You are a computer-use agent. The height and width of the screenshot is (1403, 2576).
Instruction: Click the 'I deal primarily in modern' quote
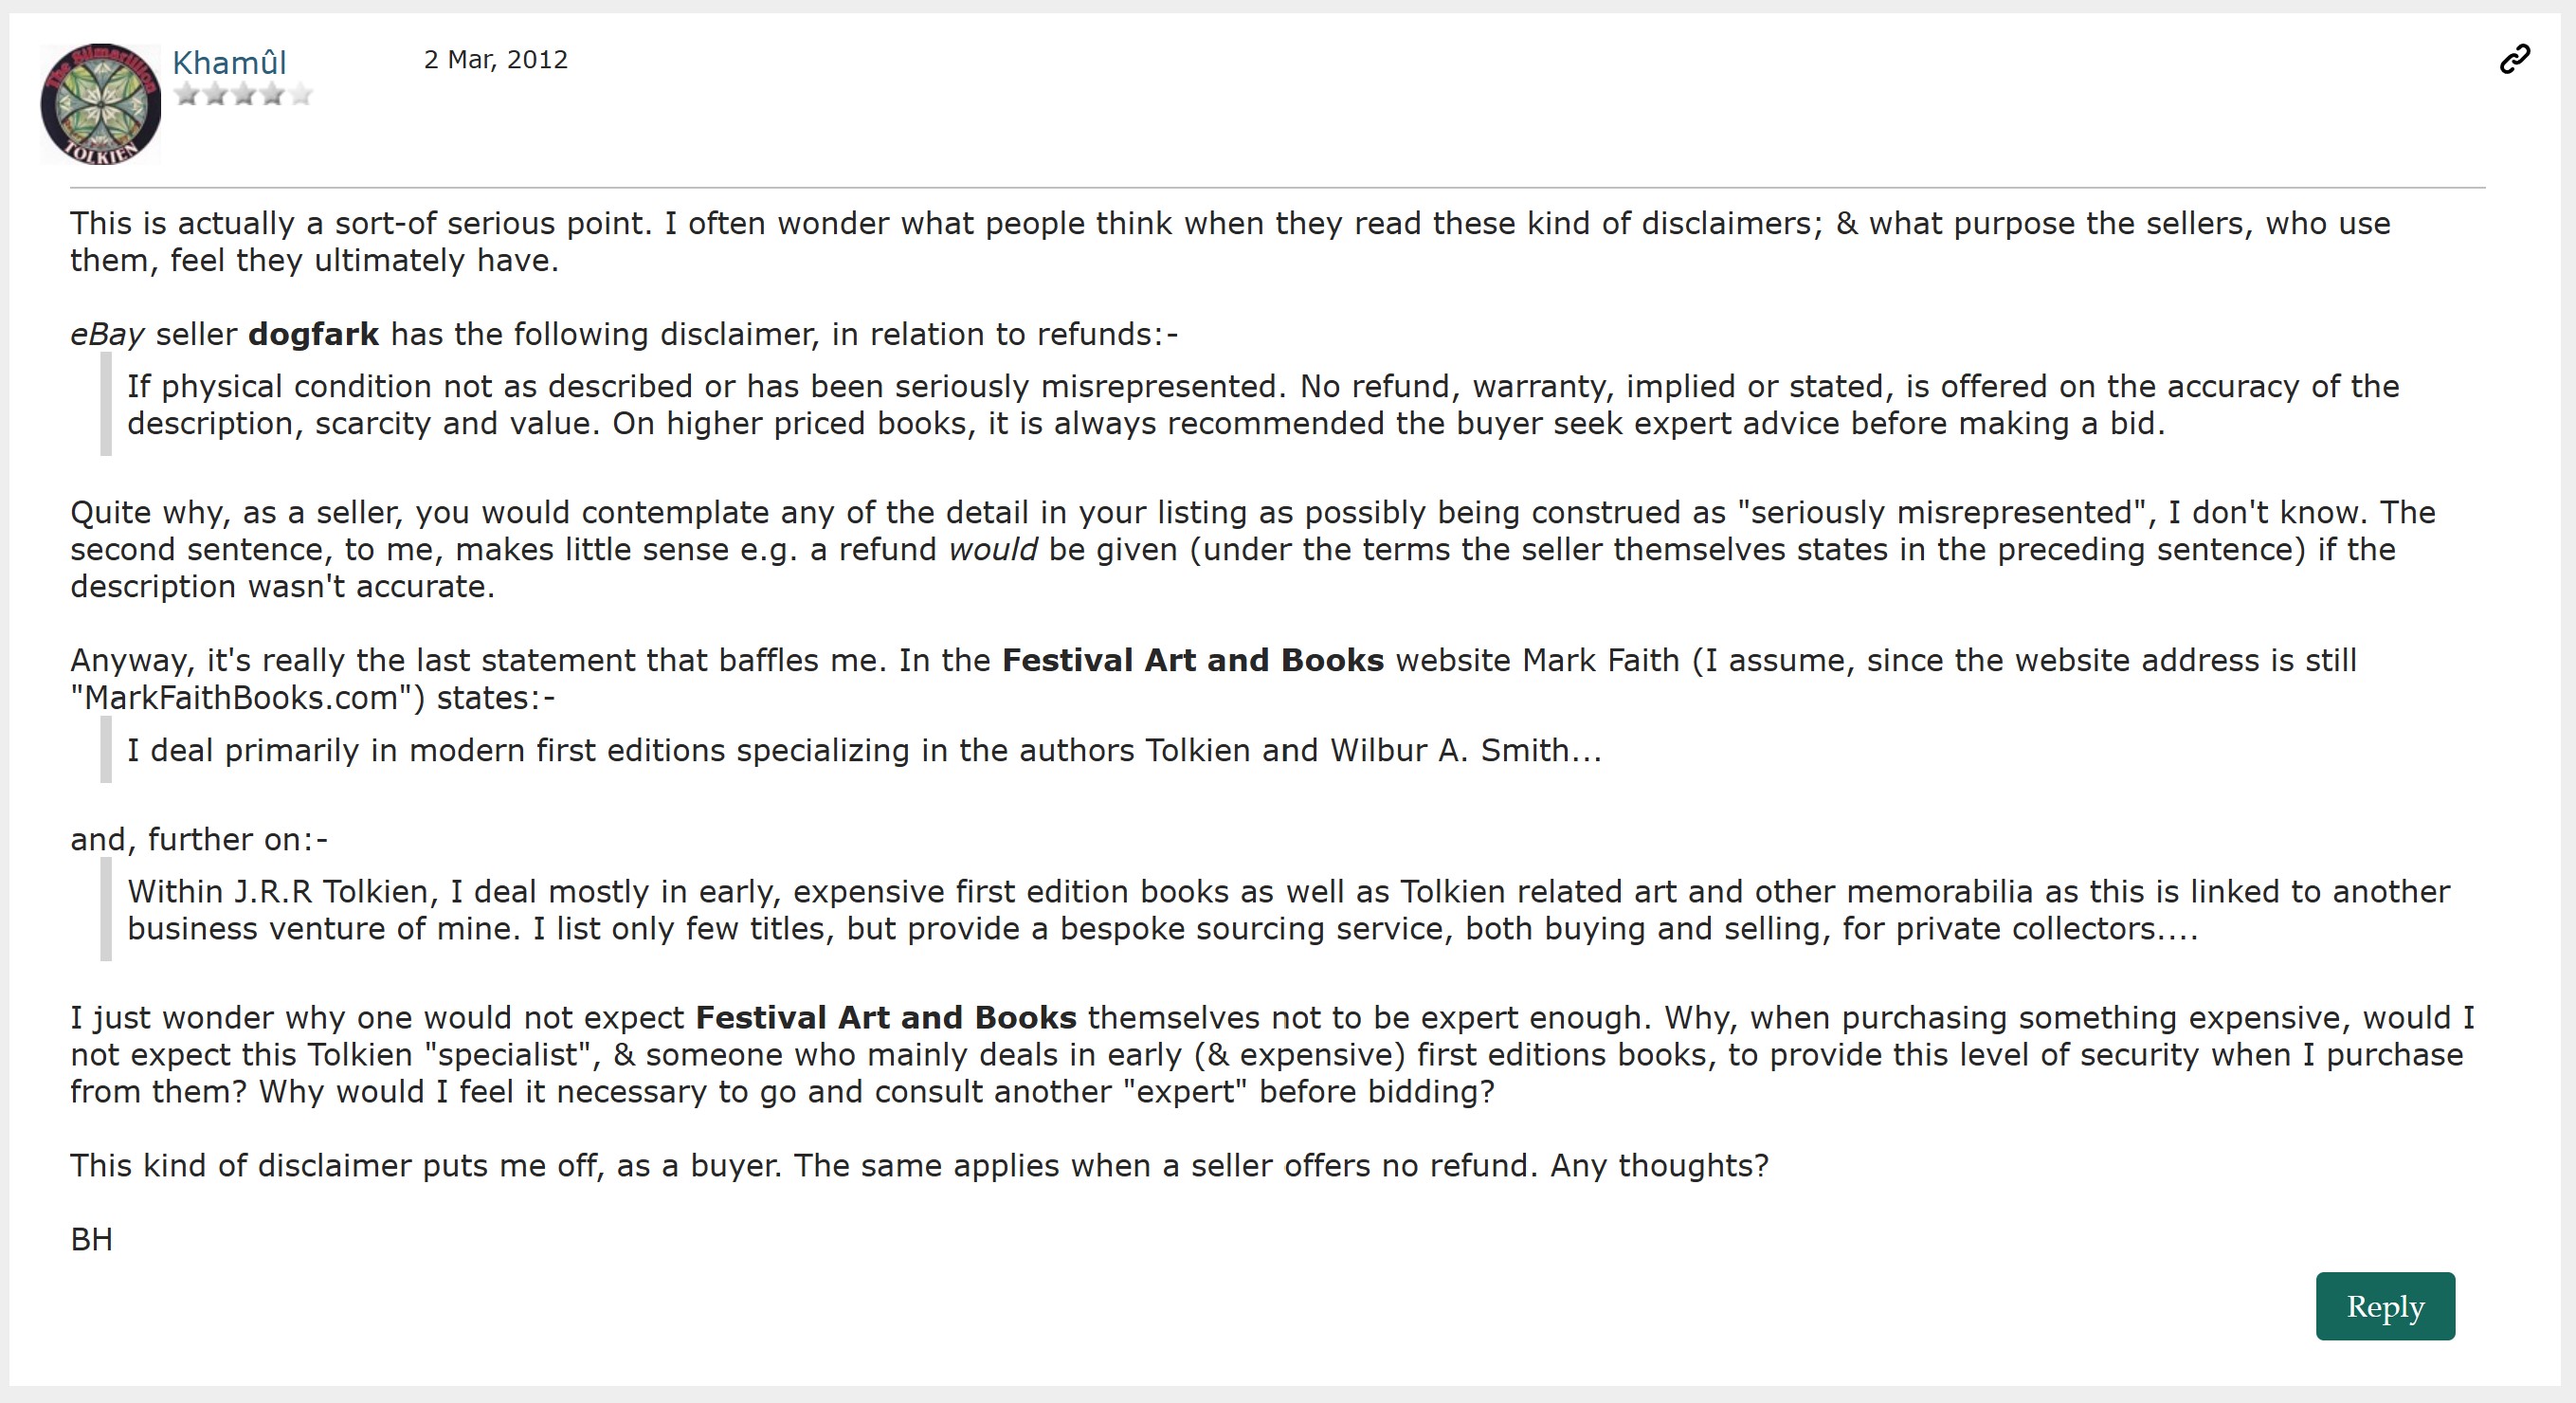coord(864,750)
